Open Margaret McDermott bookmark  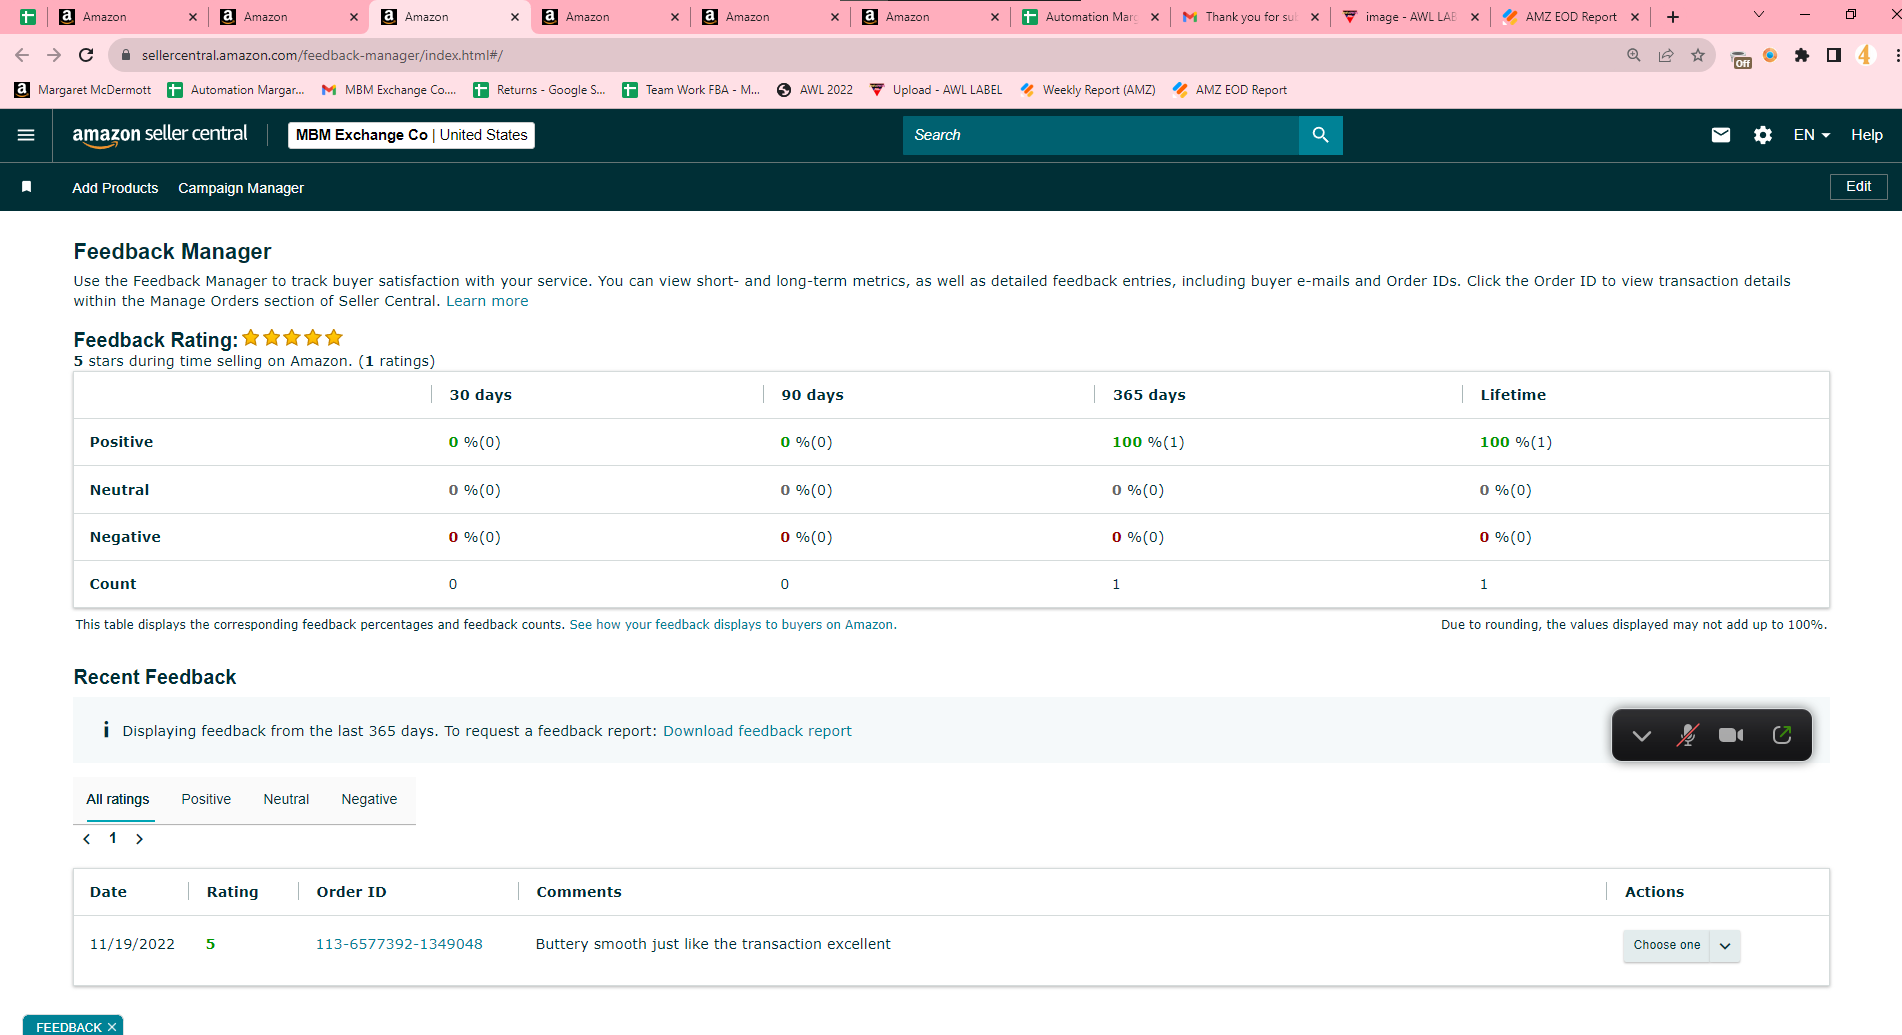83,90
